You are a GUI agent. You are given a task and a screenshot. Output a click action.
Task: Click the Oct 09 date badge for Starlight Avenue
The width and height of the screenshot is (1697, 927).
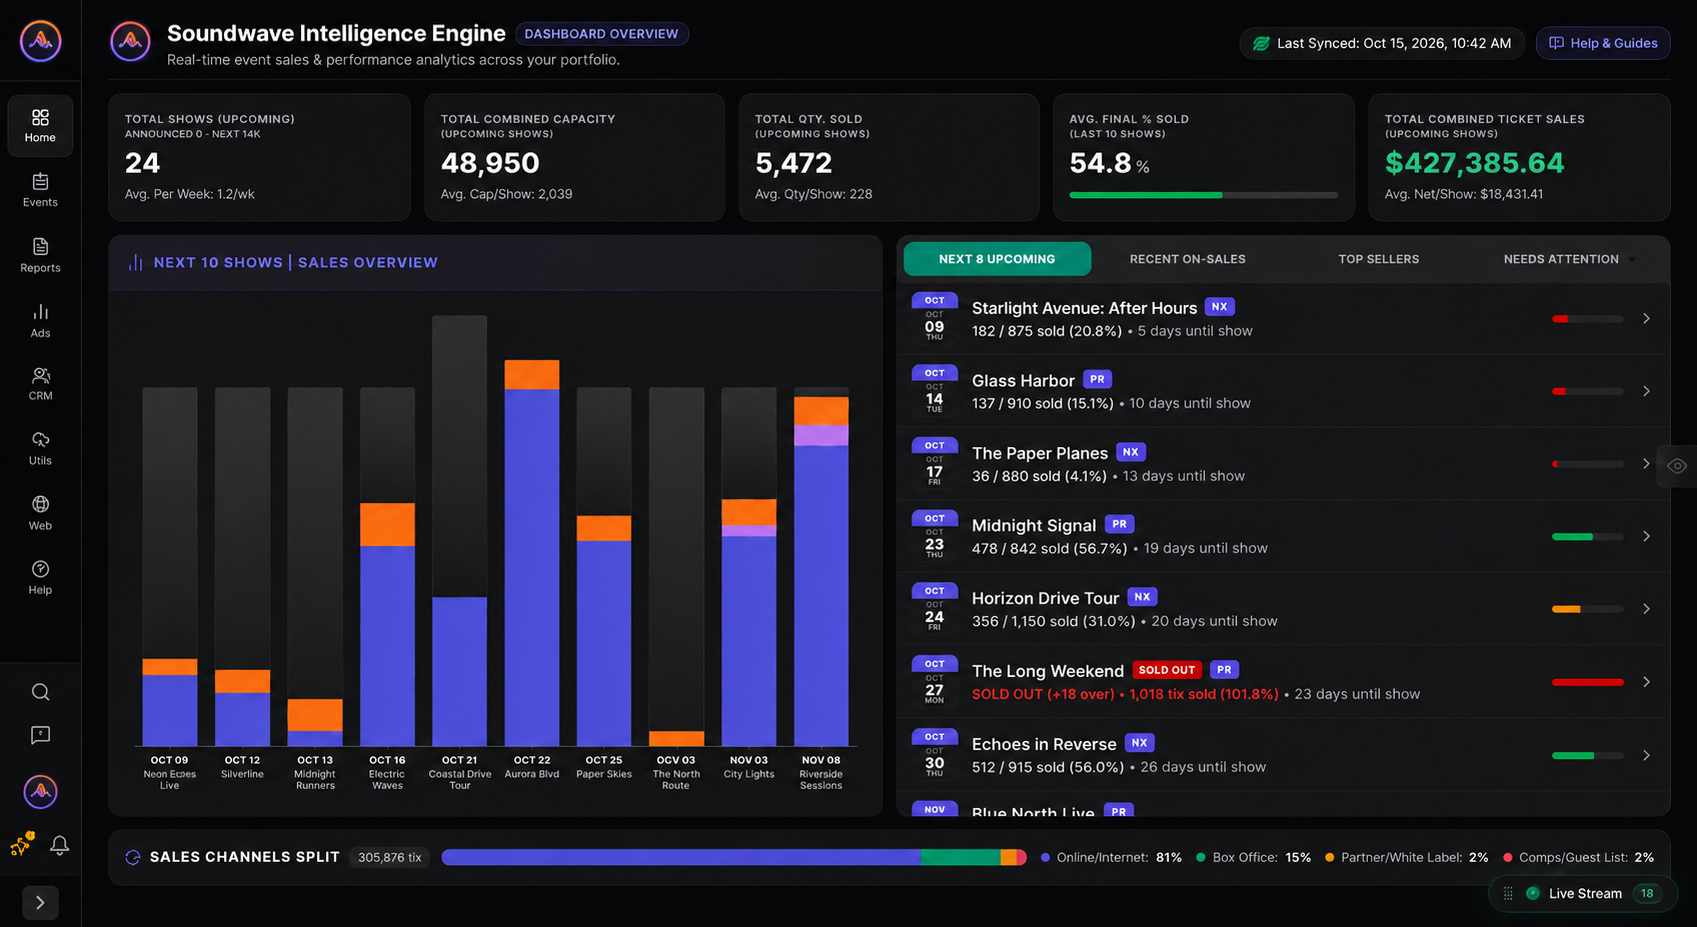[934, 318]
